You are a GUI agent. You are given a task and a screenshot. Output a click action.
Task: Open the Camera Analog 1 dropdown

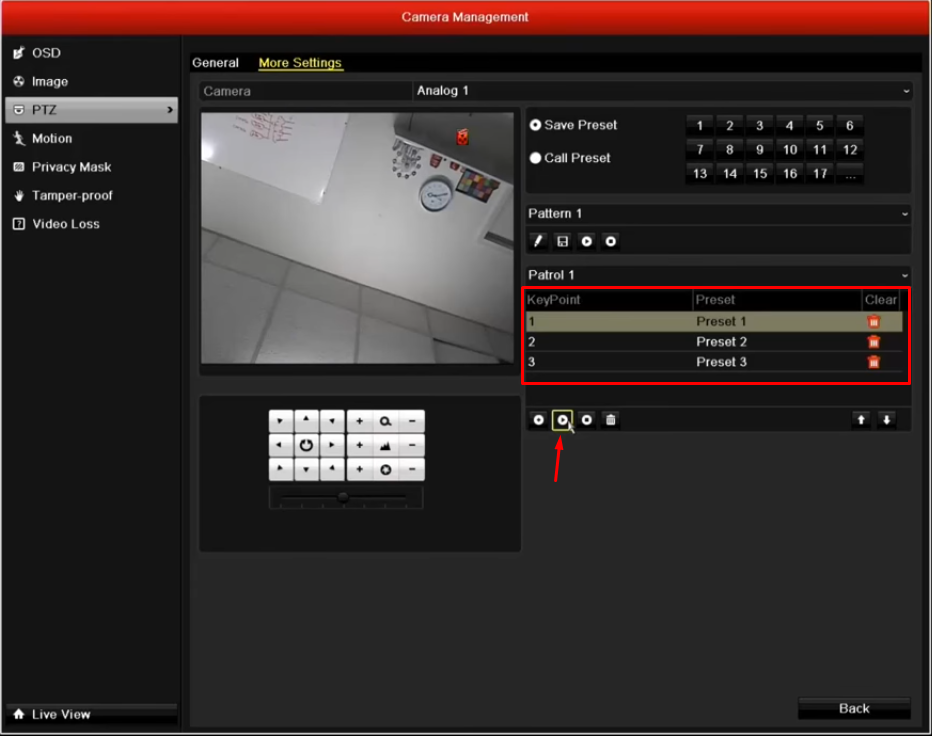point(662,91)
